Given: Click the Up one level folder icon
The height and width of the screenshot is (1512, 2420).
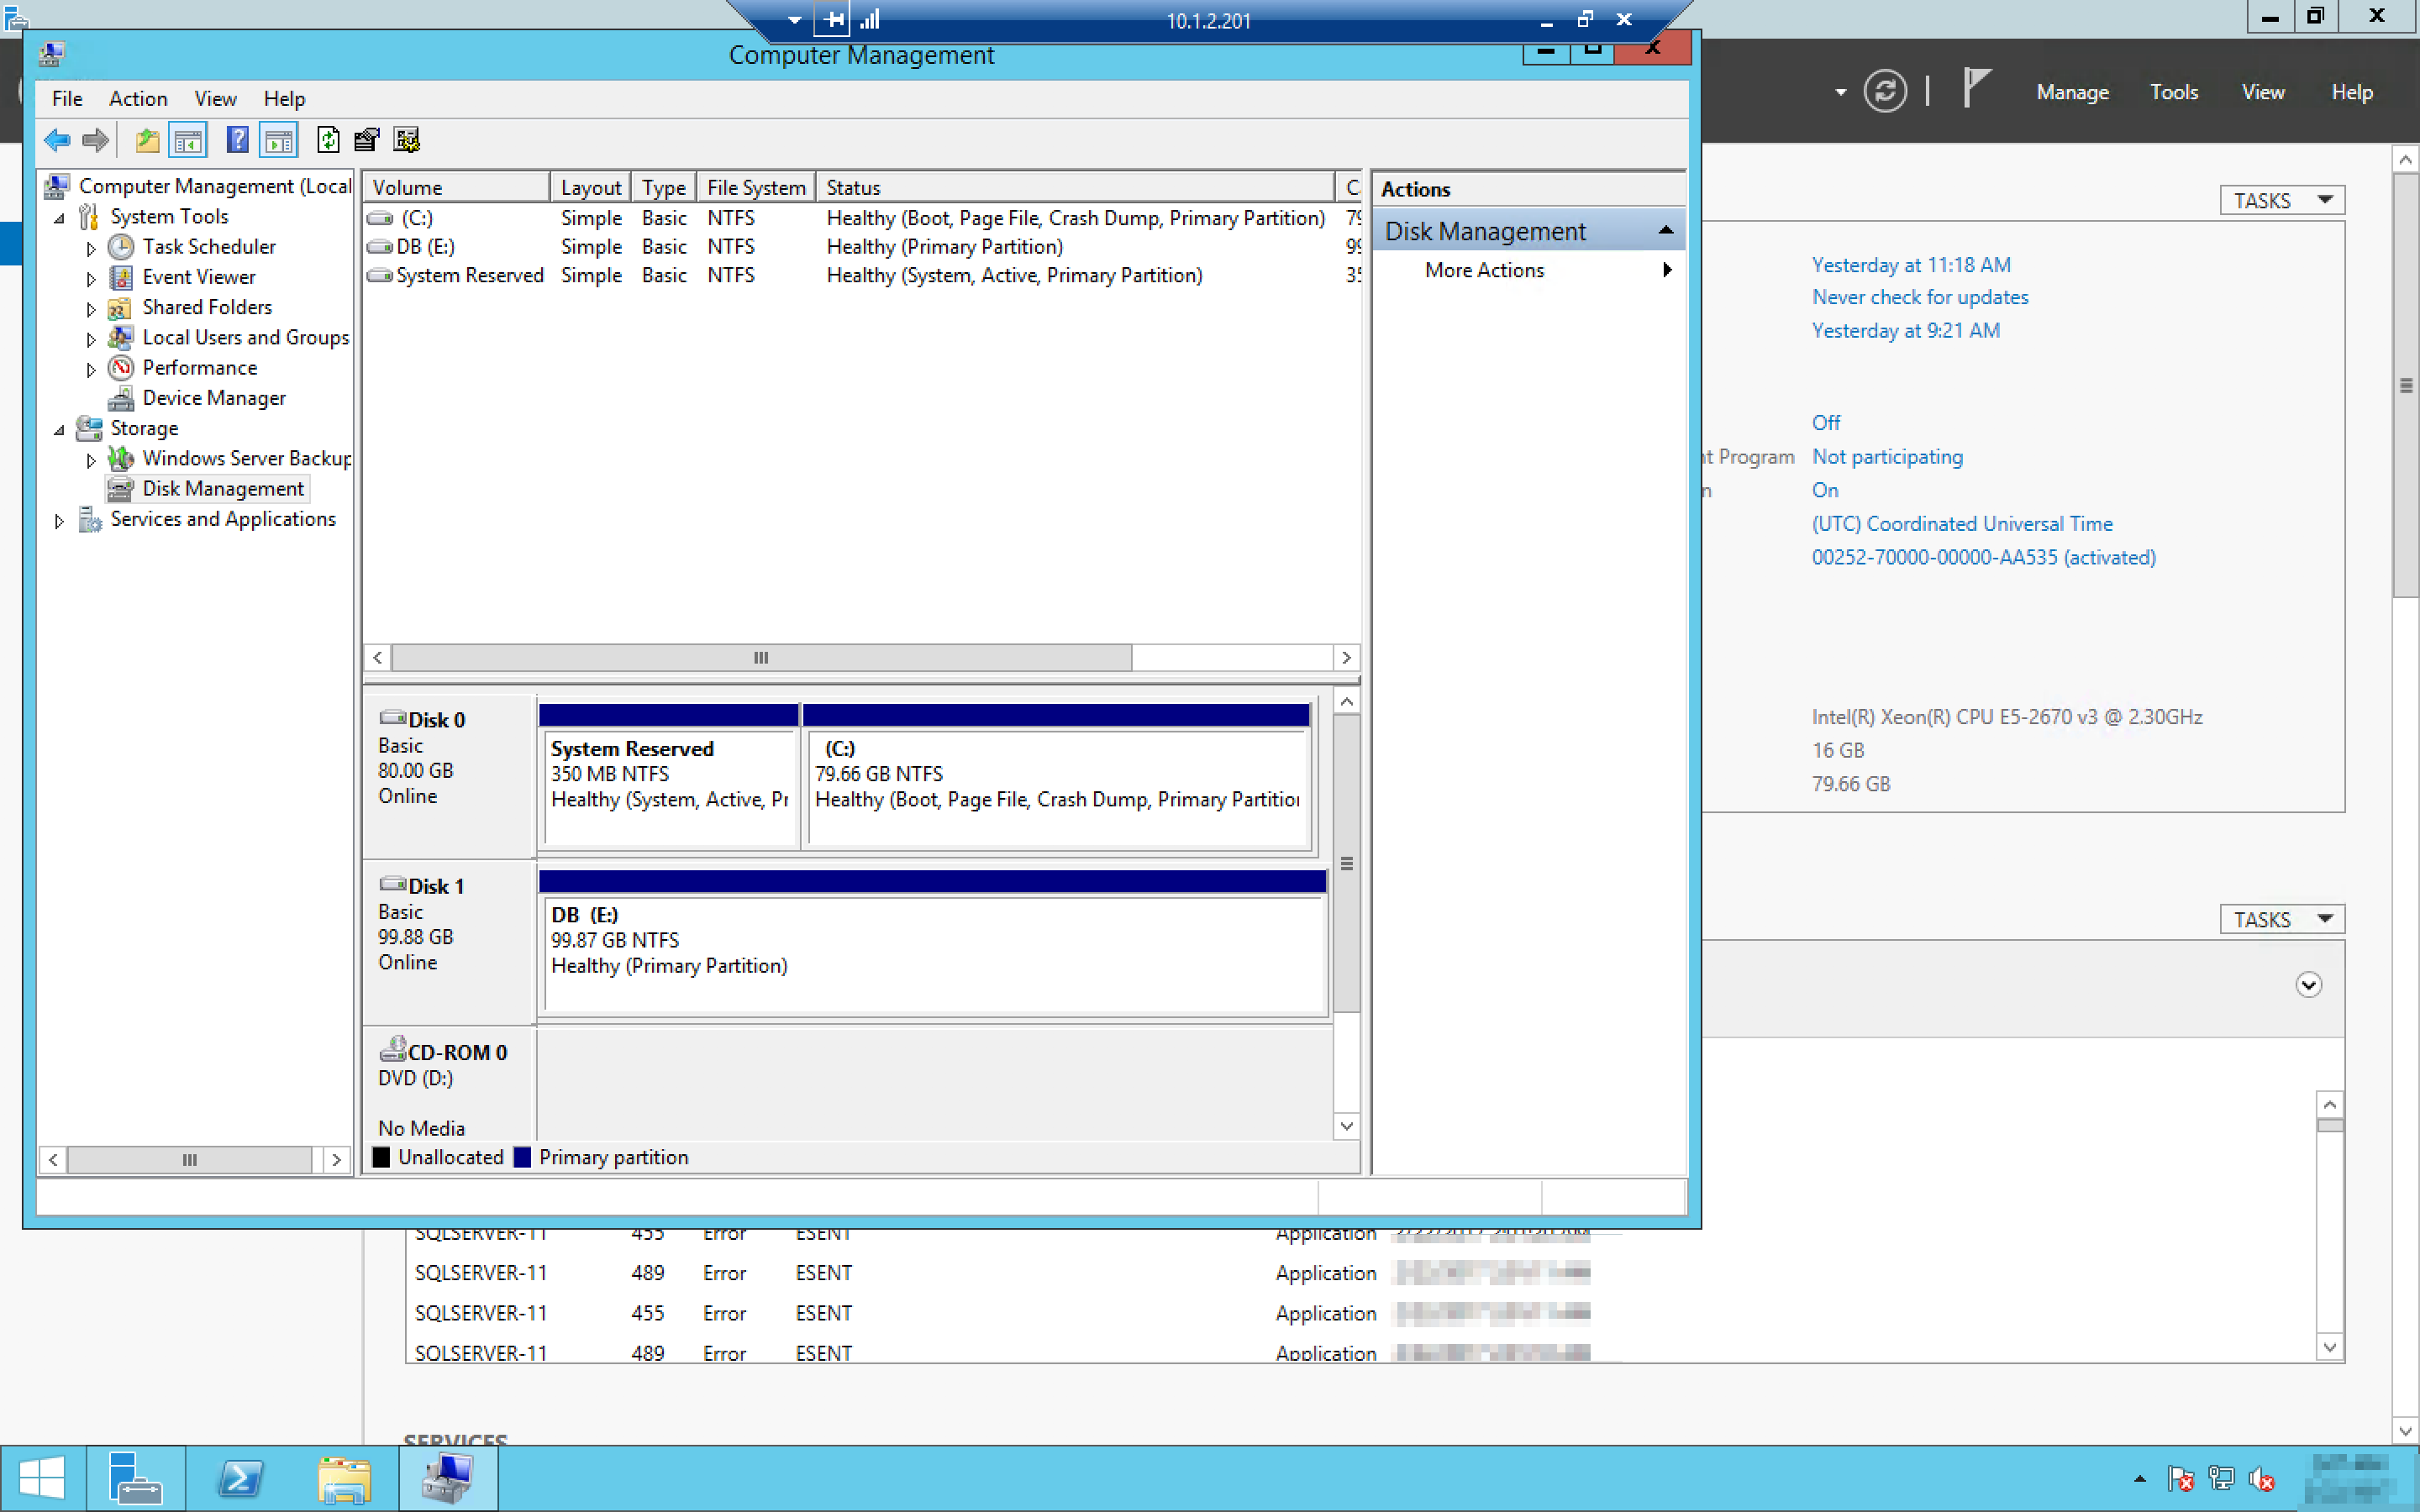Looking at the screenshot, I should tap(147, 140).
